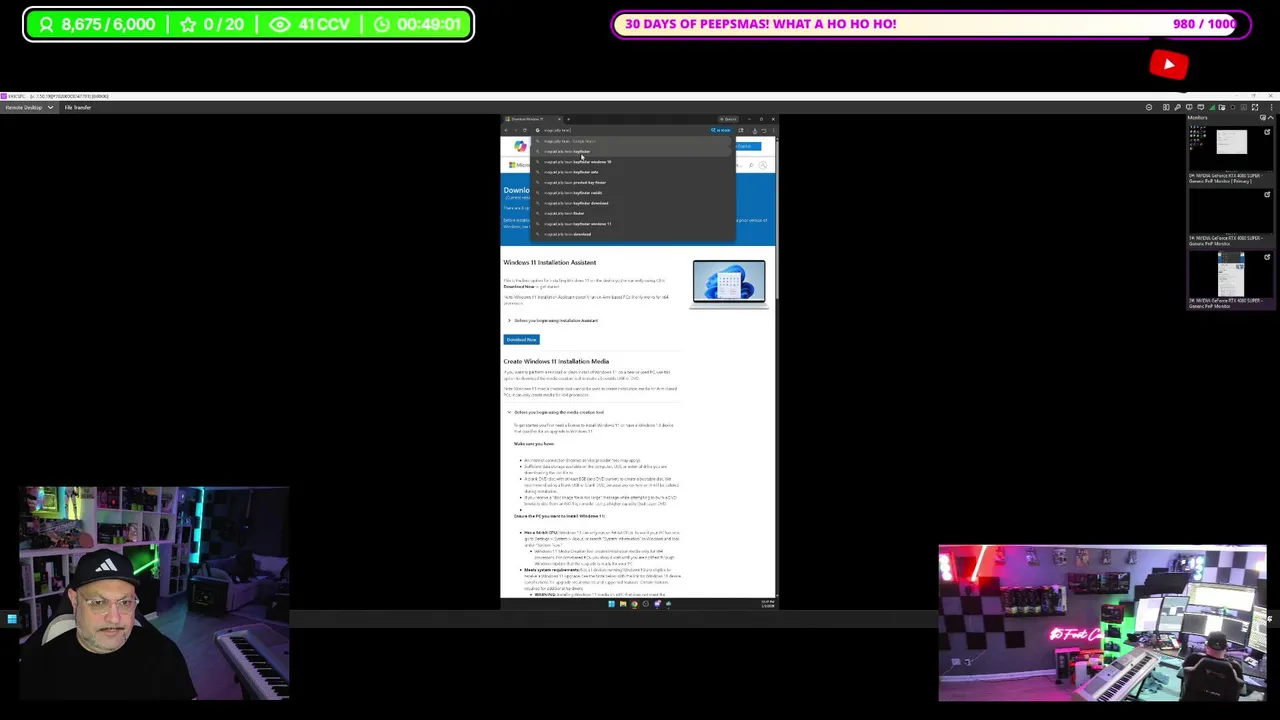Switch to the File Transfer tab
Image resolution: width=1280 pixels, height=720 pixels.
pyautogui.click(x=77, y=107)
